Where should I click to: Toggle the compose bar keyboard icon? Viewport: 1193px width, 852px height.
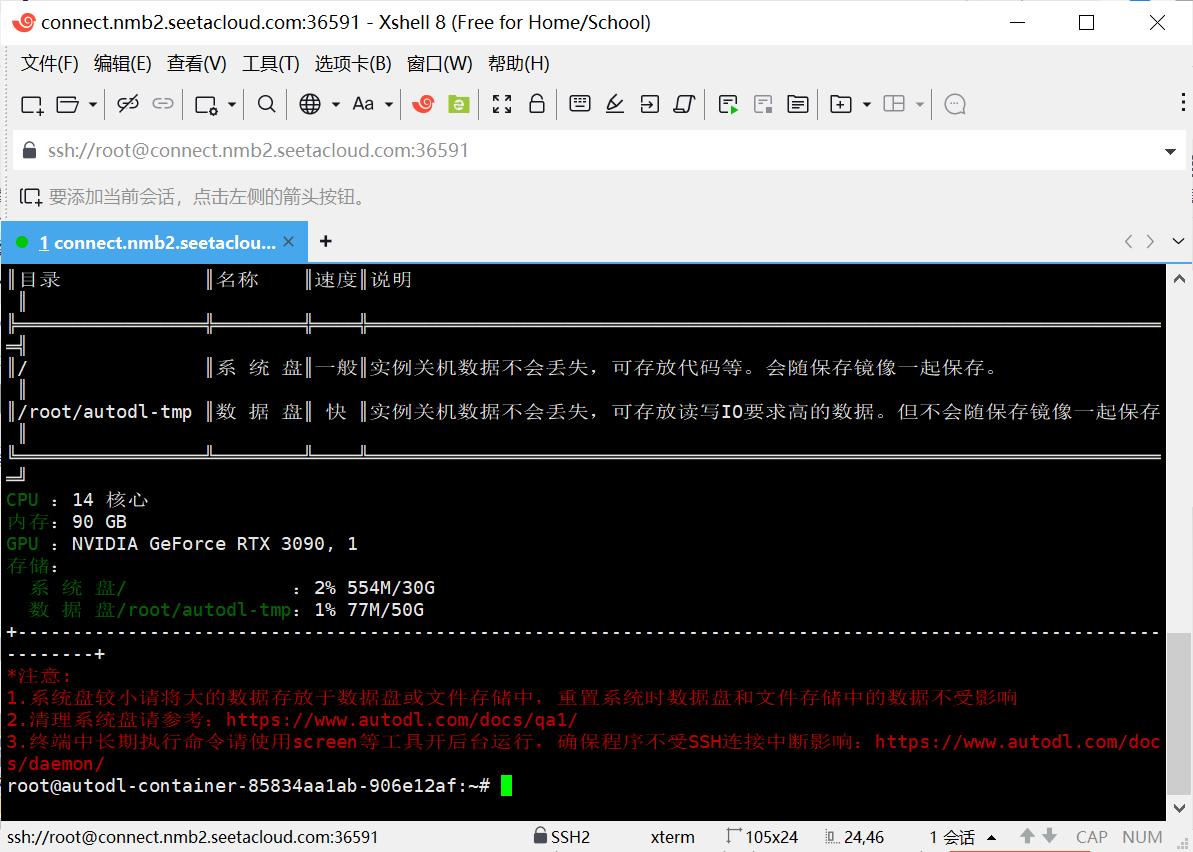[579, 104]
